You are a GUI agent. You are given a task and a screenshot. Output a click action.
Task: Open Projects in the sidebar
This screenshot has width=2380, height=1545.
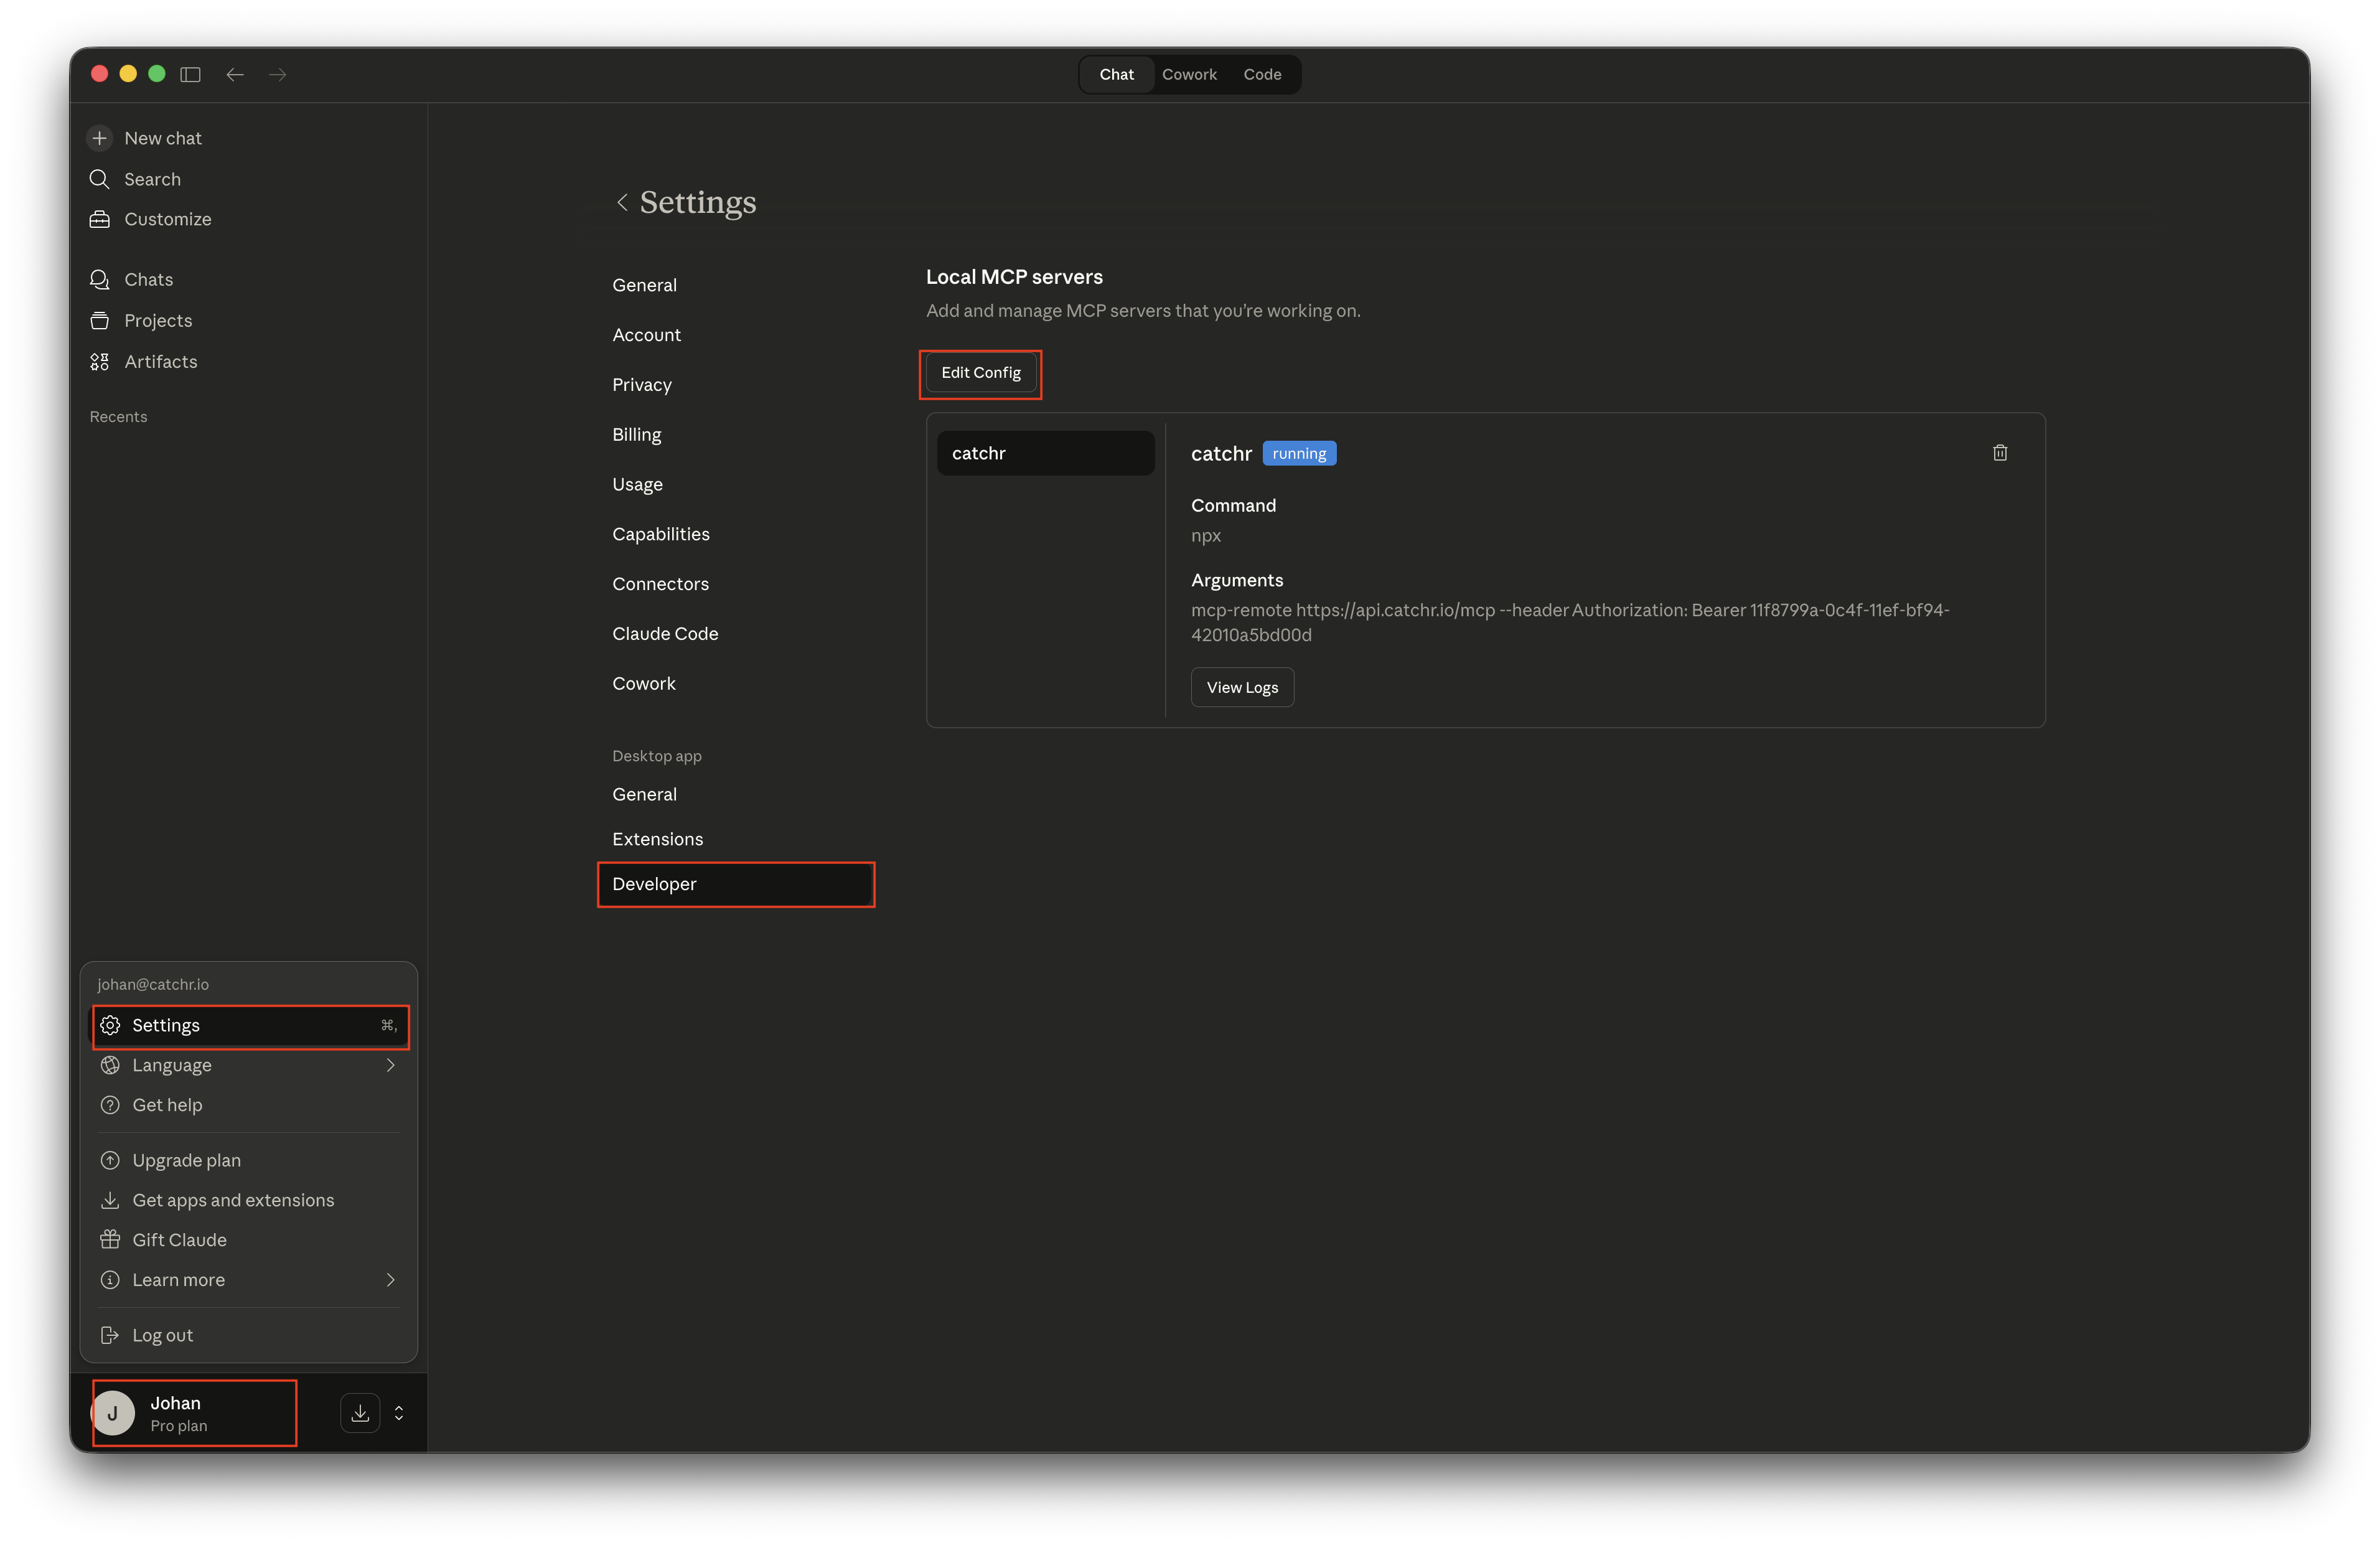[x=158, y=320]
